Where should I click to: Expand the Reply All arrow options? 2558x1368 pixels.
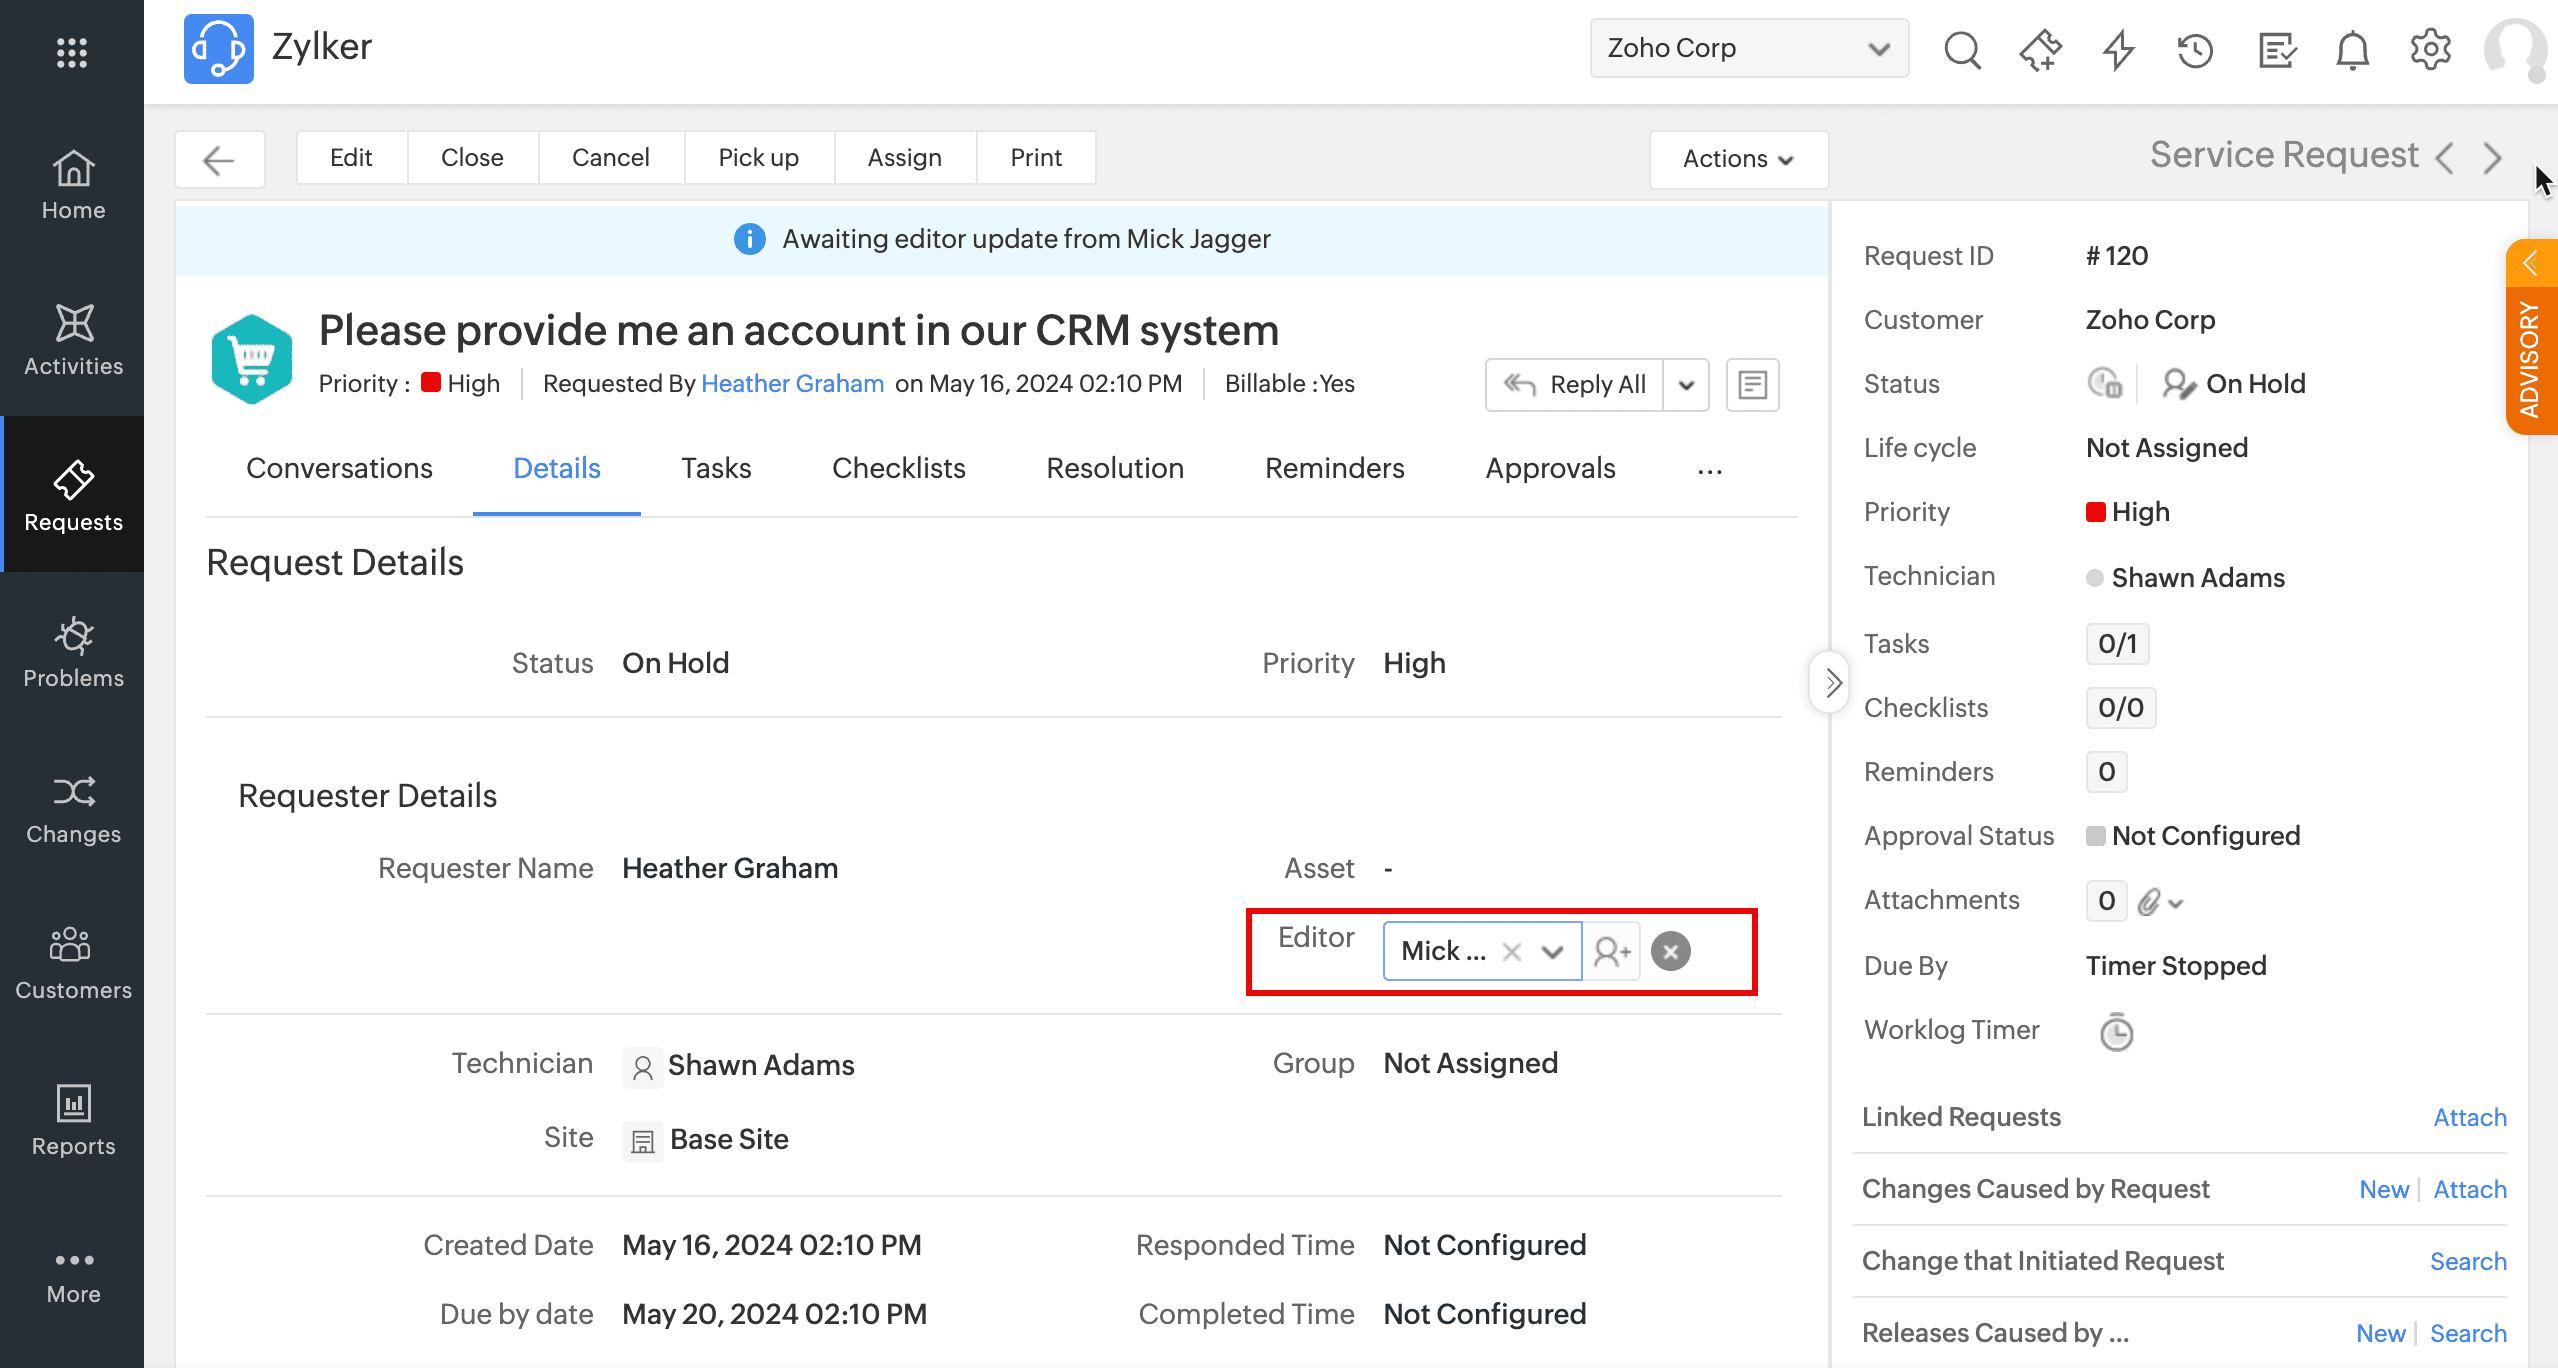(x=1686, y=385)
